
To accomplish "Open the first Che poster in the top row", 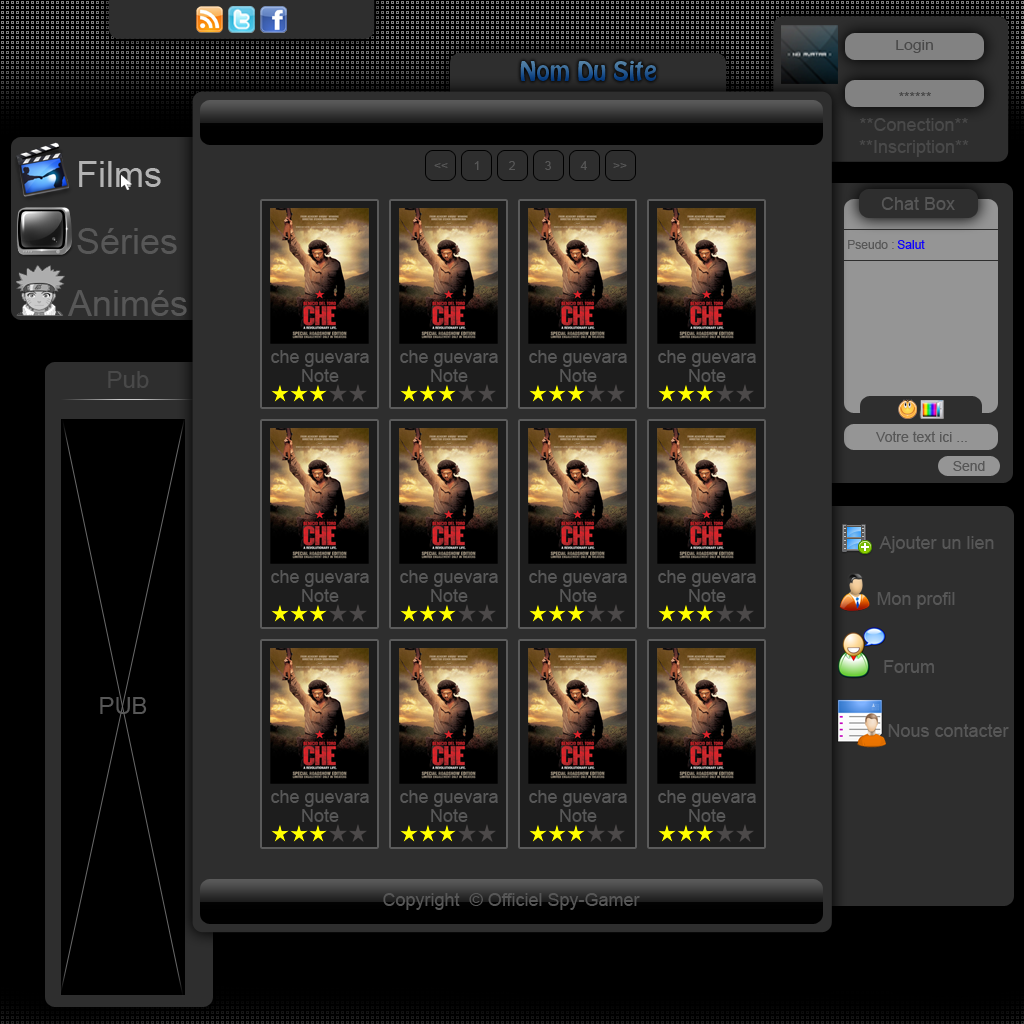I will point(319,276).
